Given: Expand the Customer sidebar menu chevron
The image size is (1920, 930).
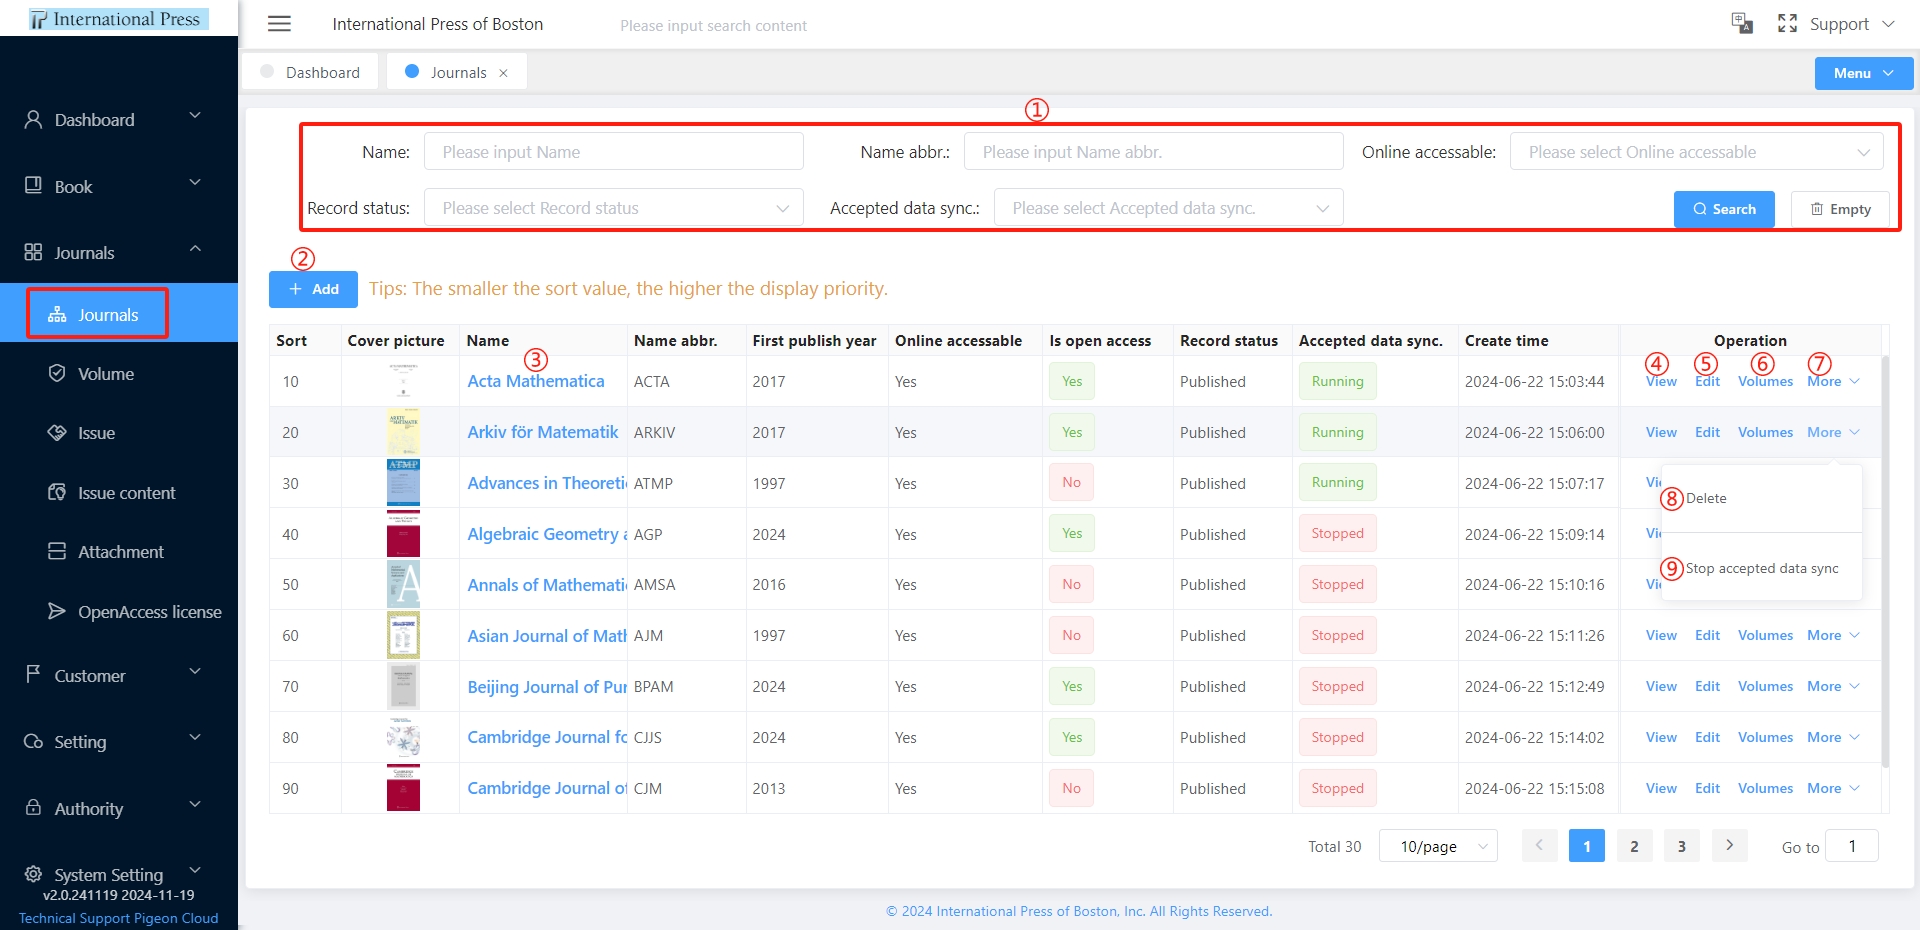Looking at the screenshot, I should pyautogui.click(x=195, y=671).
